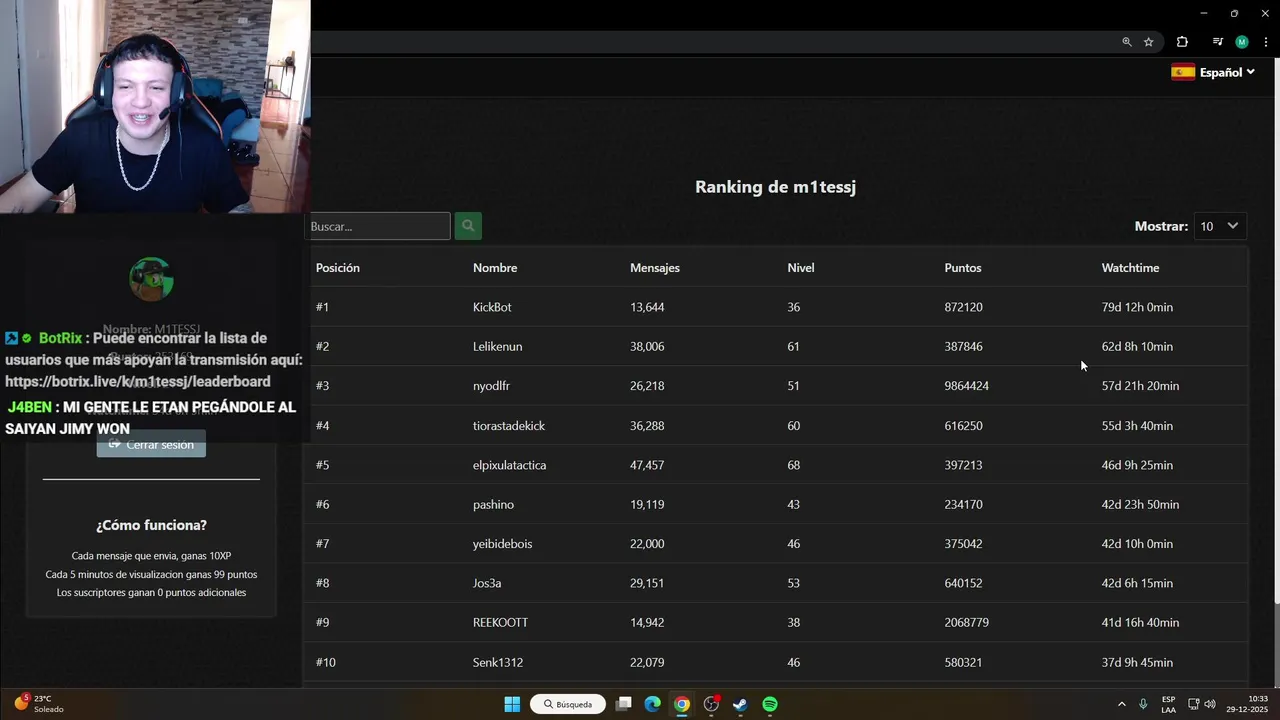Click position #6 cell

[322, 505]
